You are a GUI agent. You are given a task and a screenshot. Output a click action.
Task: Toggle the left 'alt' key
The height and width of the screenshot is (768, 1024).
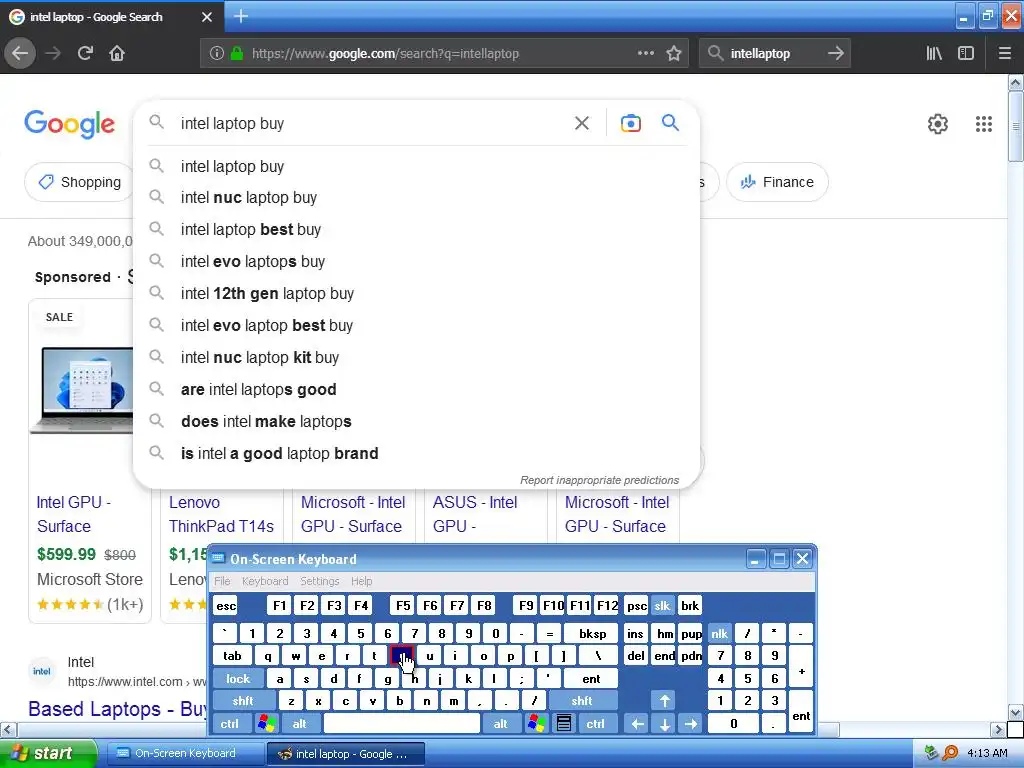300,724
